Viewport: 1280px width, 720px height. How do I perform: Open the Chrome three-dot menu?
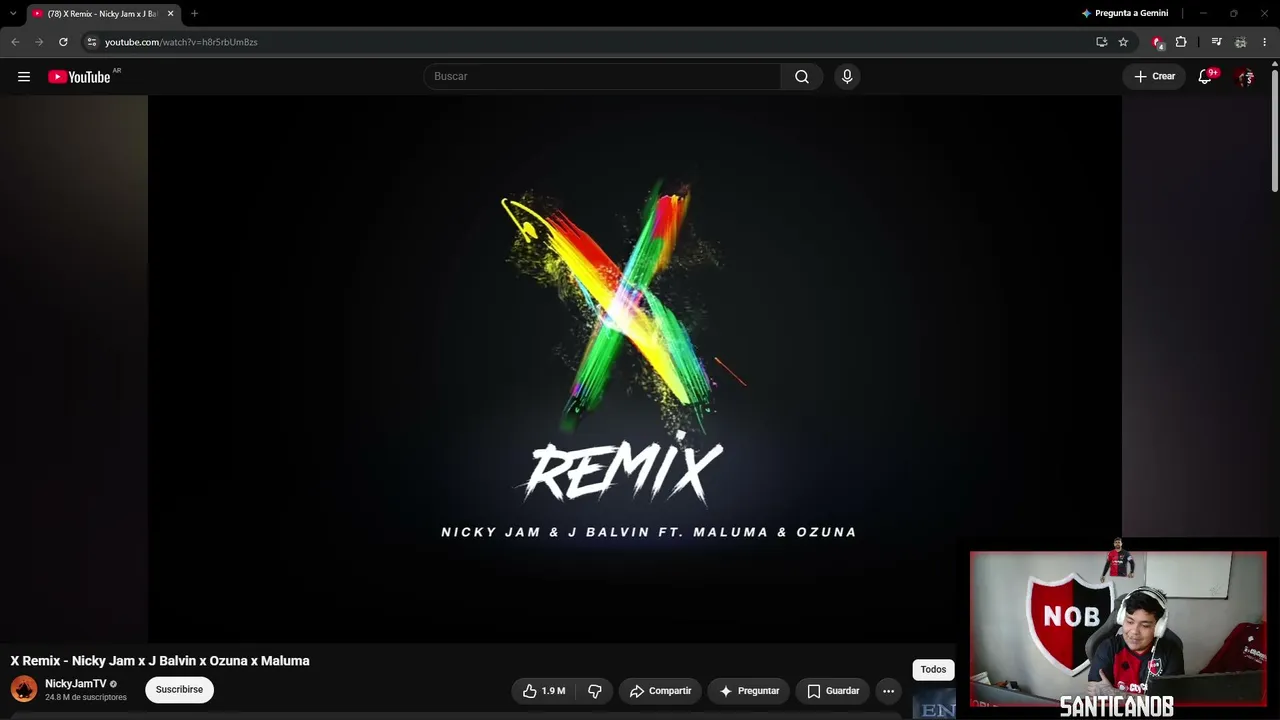pos(1264,42)
